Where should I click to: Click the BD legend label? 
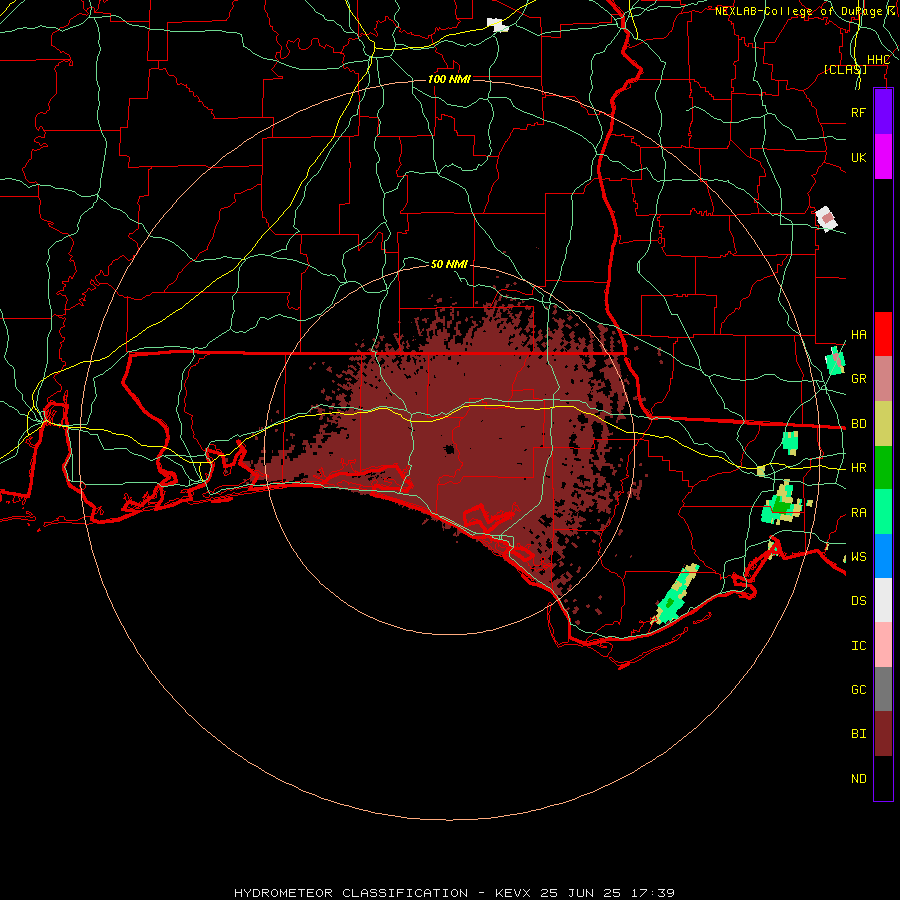point(858,424)
